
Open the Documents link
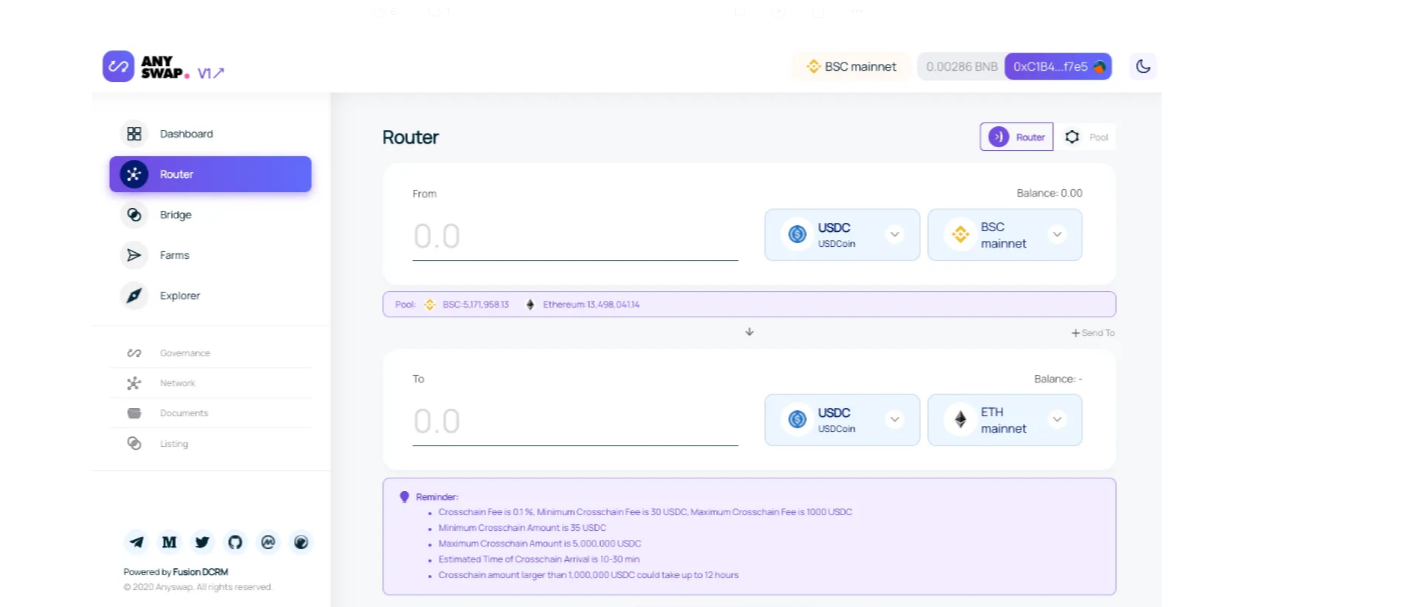184,413
